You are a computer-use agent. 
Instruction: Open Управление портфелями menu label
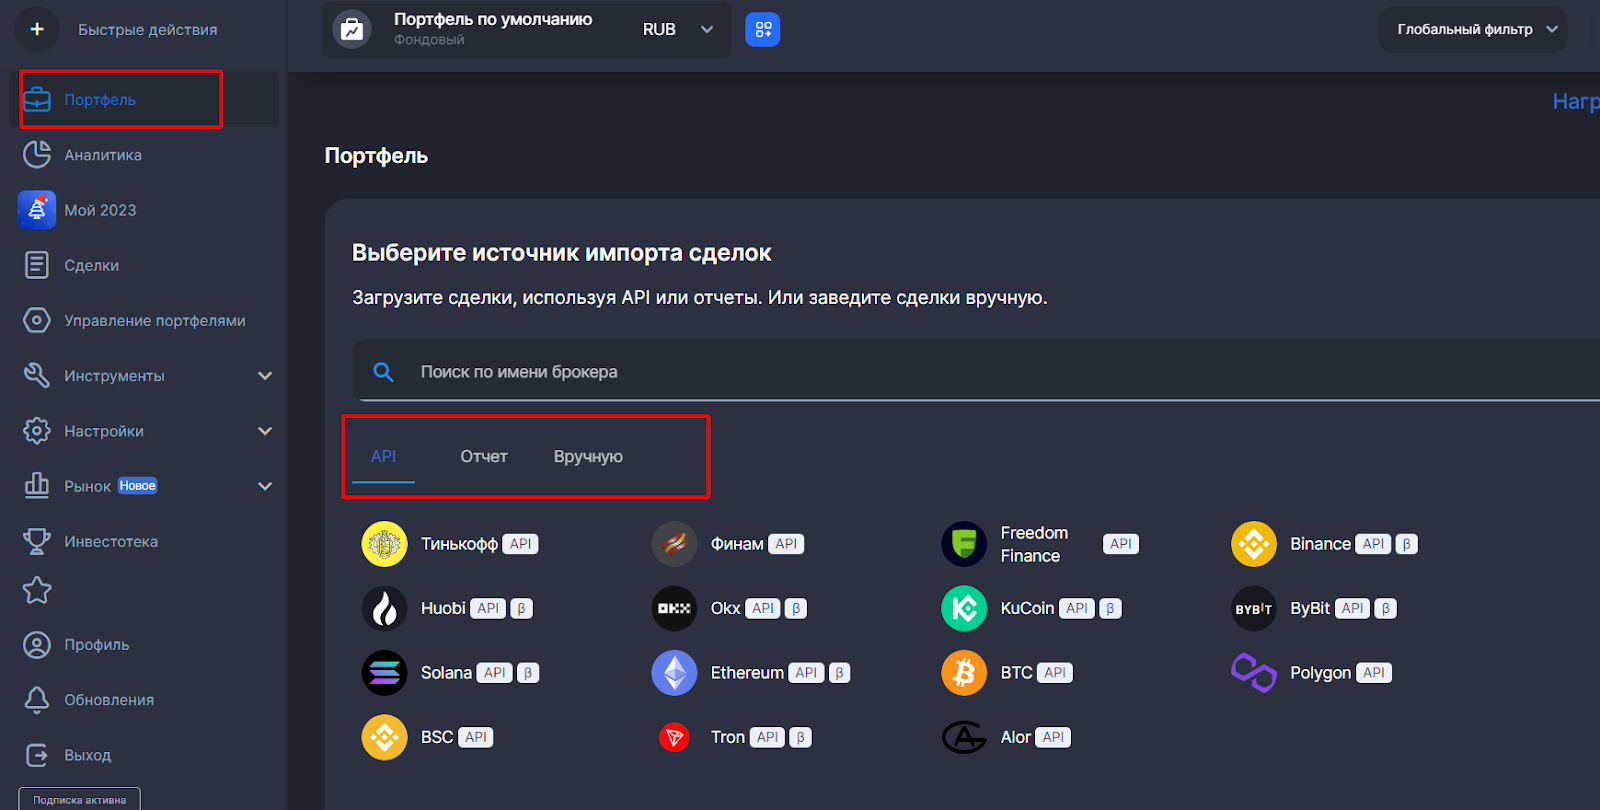(x=155, y=320)
